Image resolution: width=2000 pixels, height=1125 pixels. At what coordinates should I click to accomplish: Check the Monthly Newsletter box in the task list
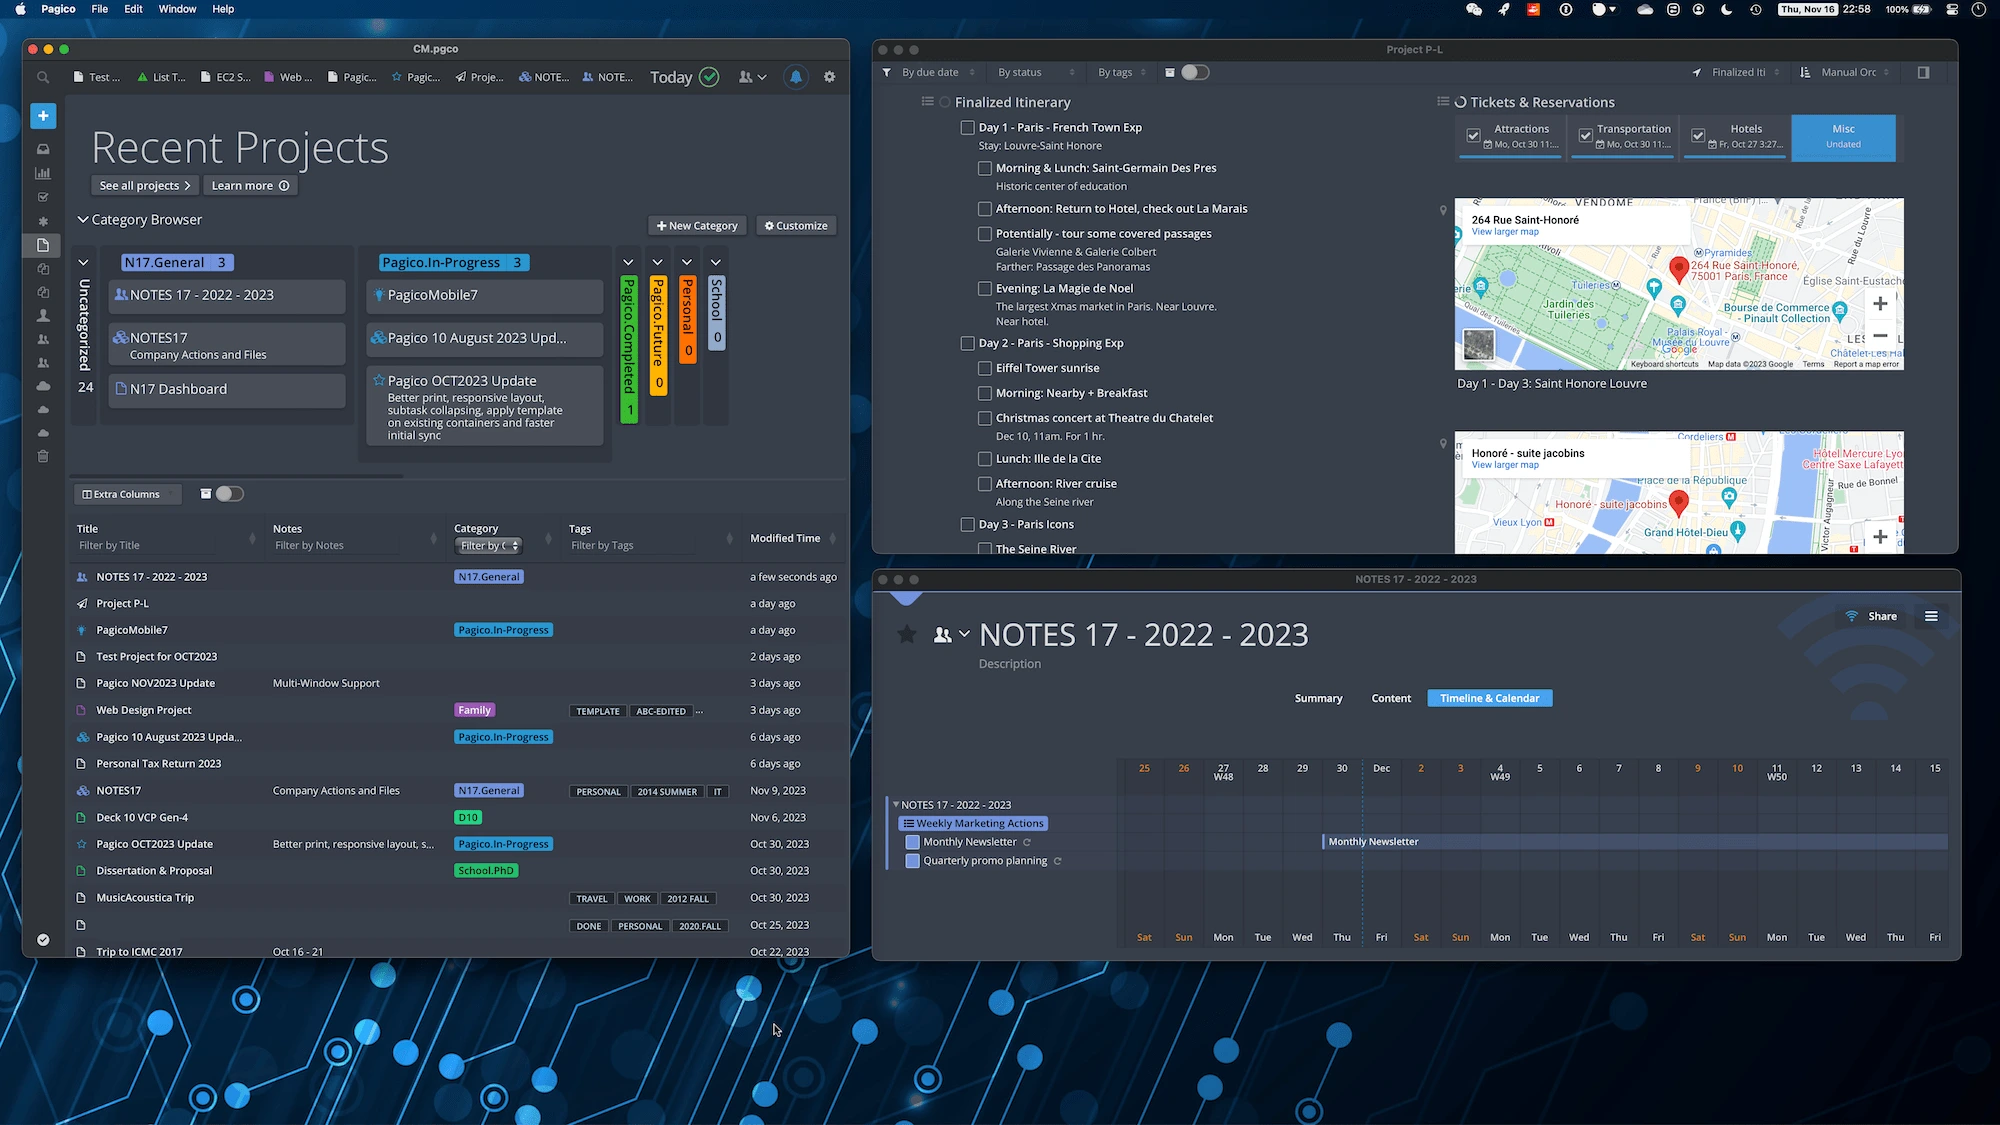point(912,842)
